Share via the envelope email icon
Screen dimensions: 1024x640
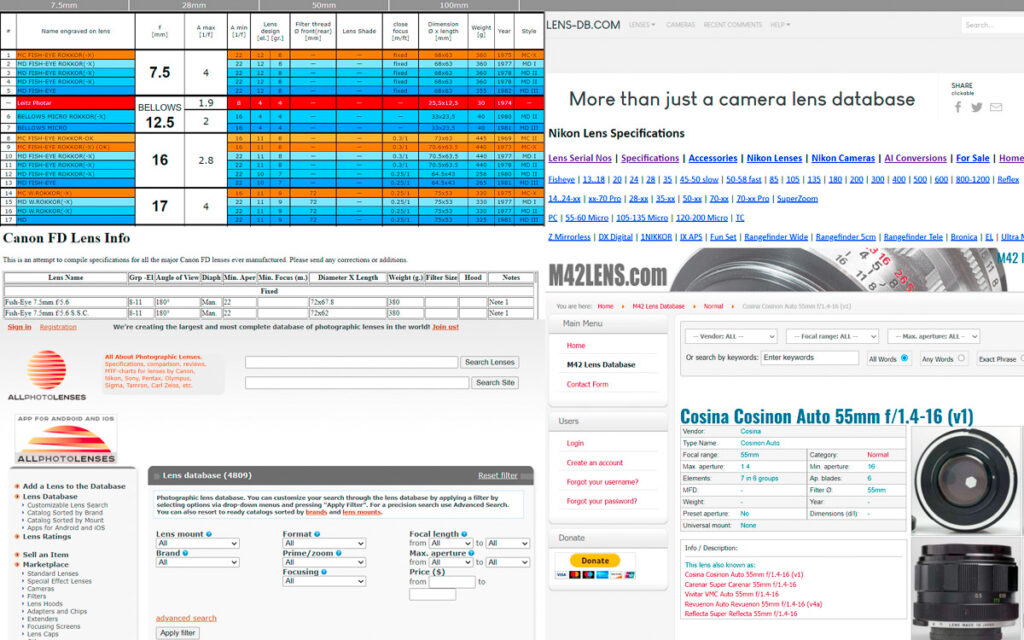tap(996, 107)
